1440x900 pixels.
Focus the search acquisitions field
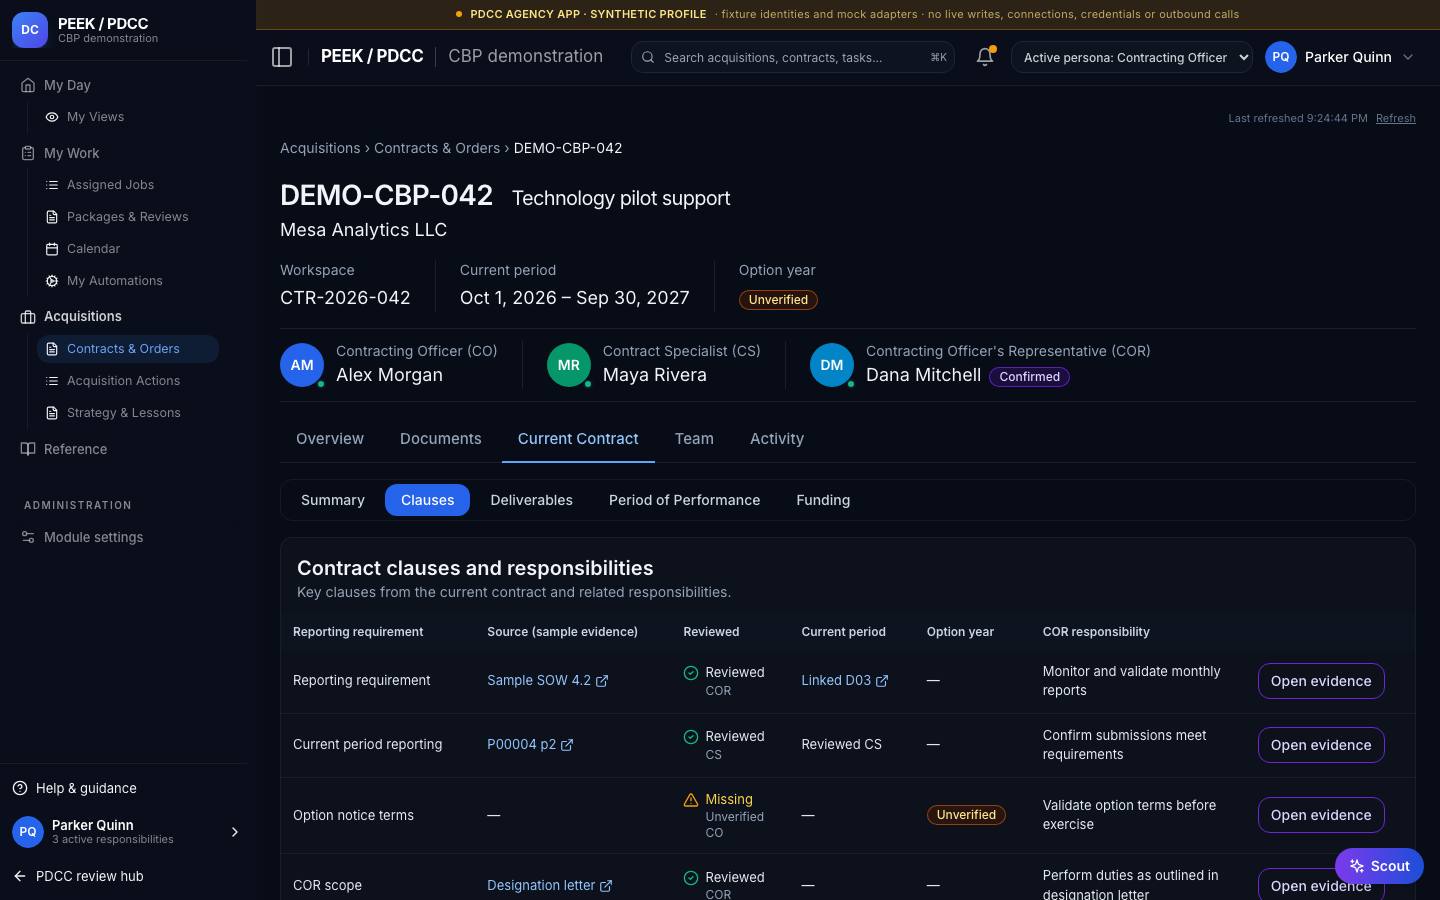point(792,57)
